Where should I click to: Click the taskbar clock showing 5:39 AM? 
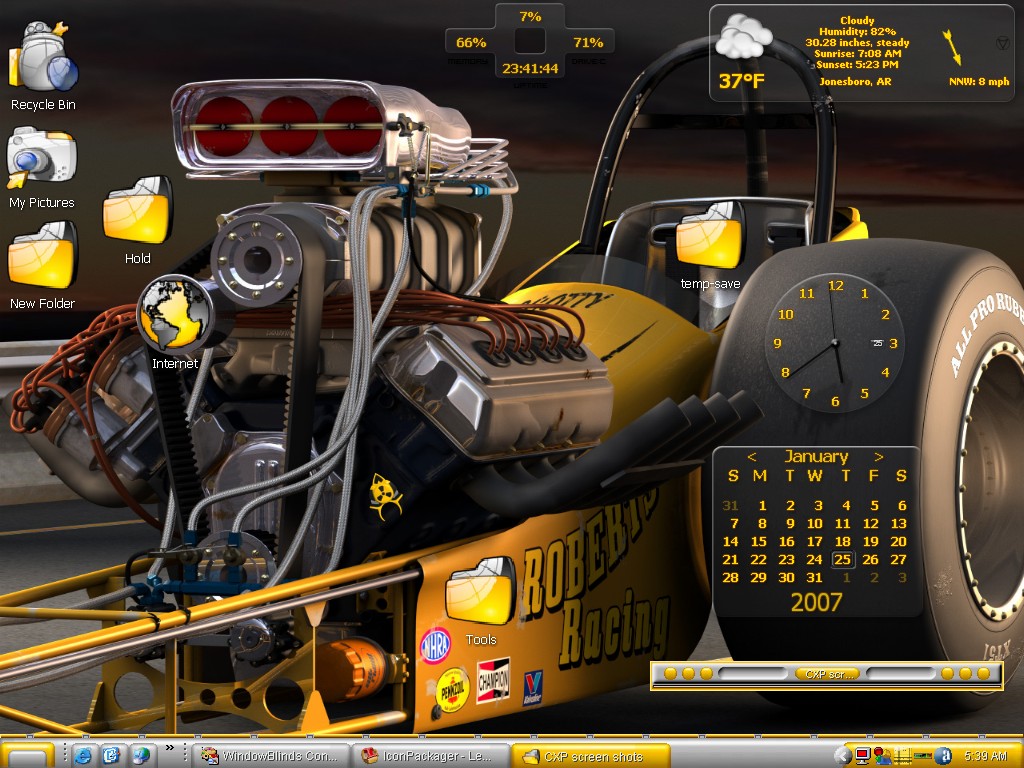coord(986,756)
